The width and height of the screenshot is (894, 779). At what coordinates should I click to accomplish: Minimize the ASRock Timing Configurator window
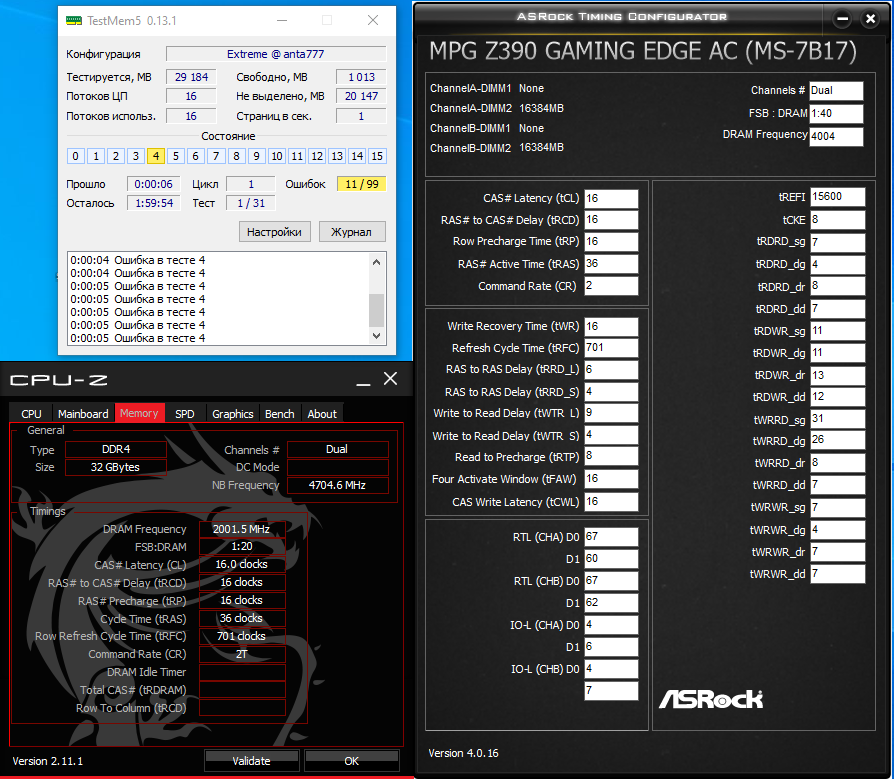pos(842,19)
